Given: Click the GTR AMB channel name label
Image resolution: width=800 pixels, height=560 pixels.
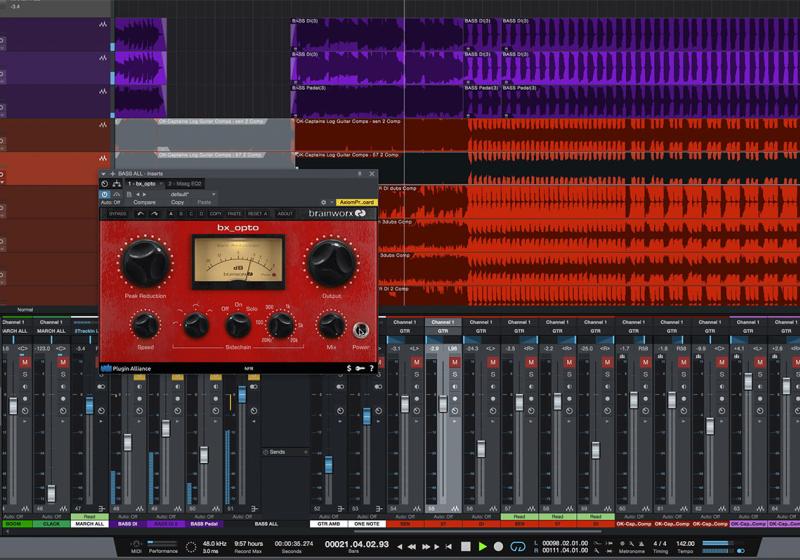Looking at the screenshot, I should click(329, 524).
